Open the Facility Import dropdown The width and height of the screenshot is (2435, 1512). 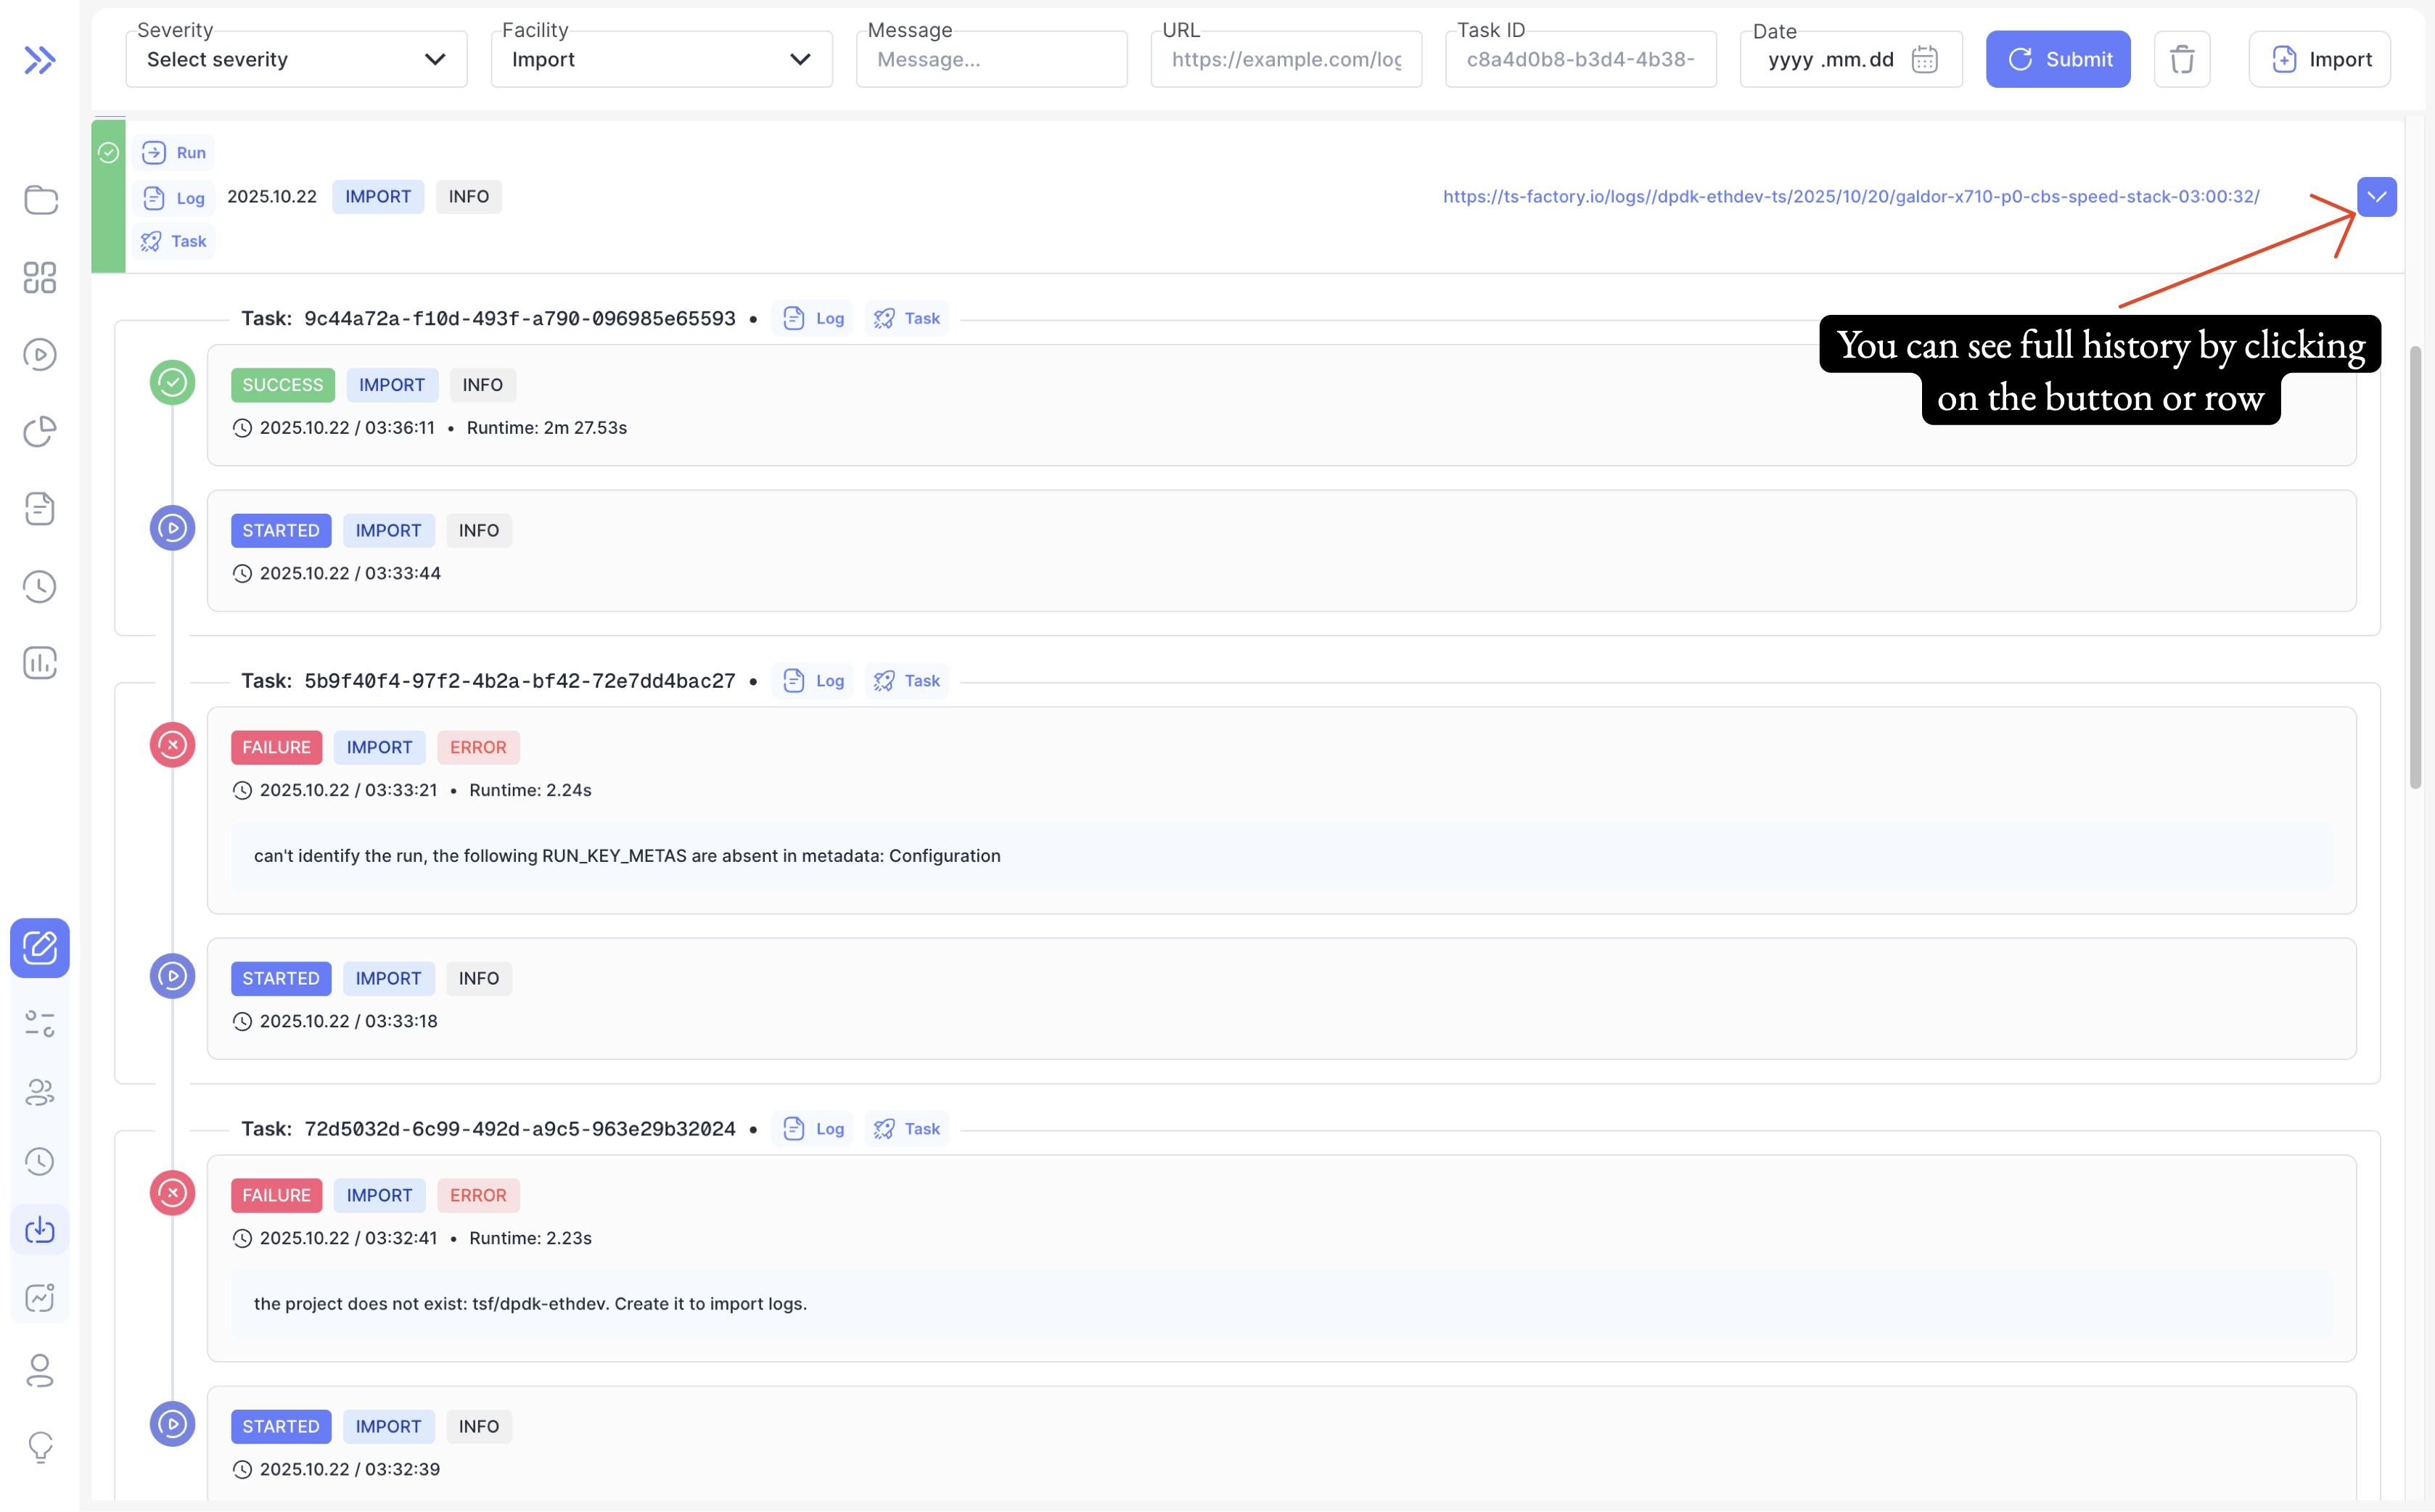pos(661,59)
